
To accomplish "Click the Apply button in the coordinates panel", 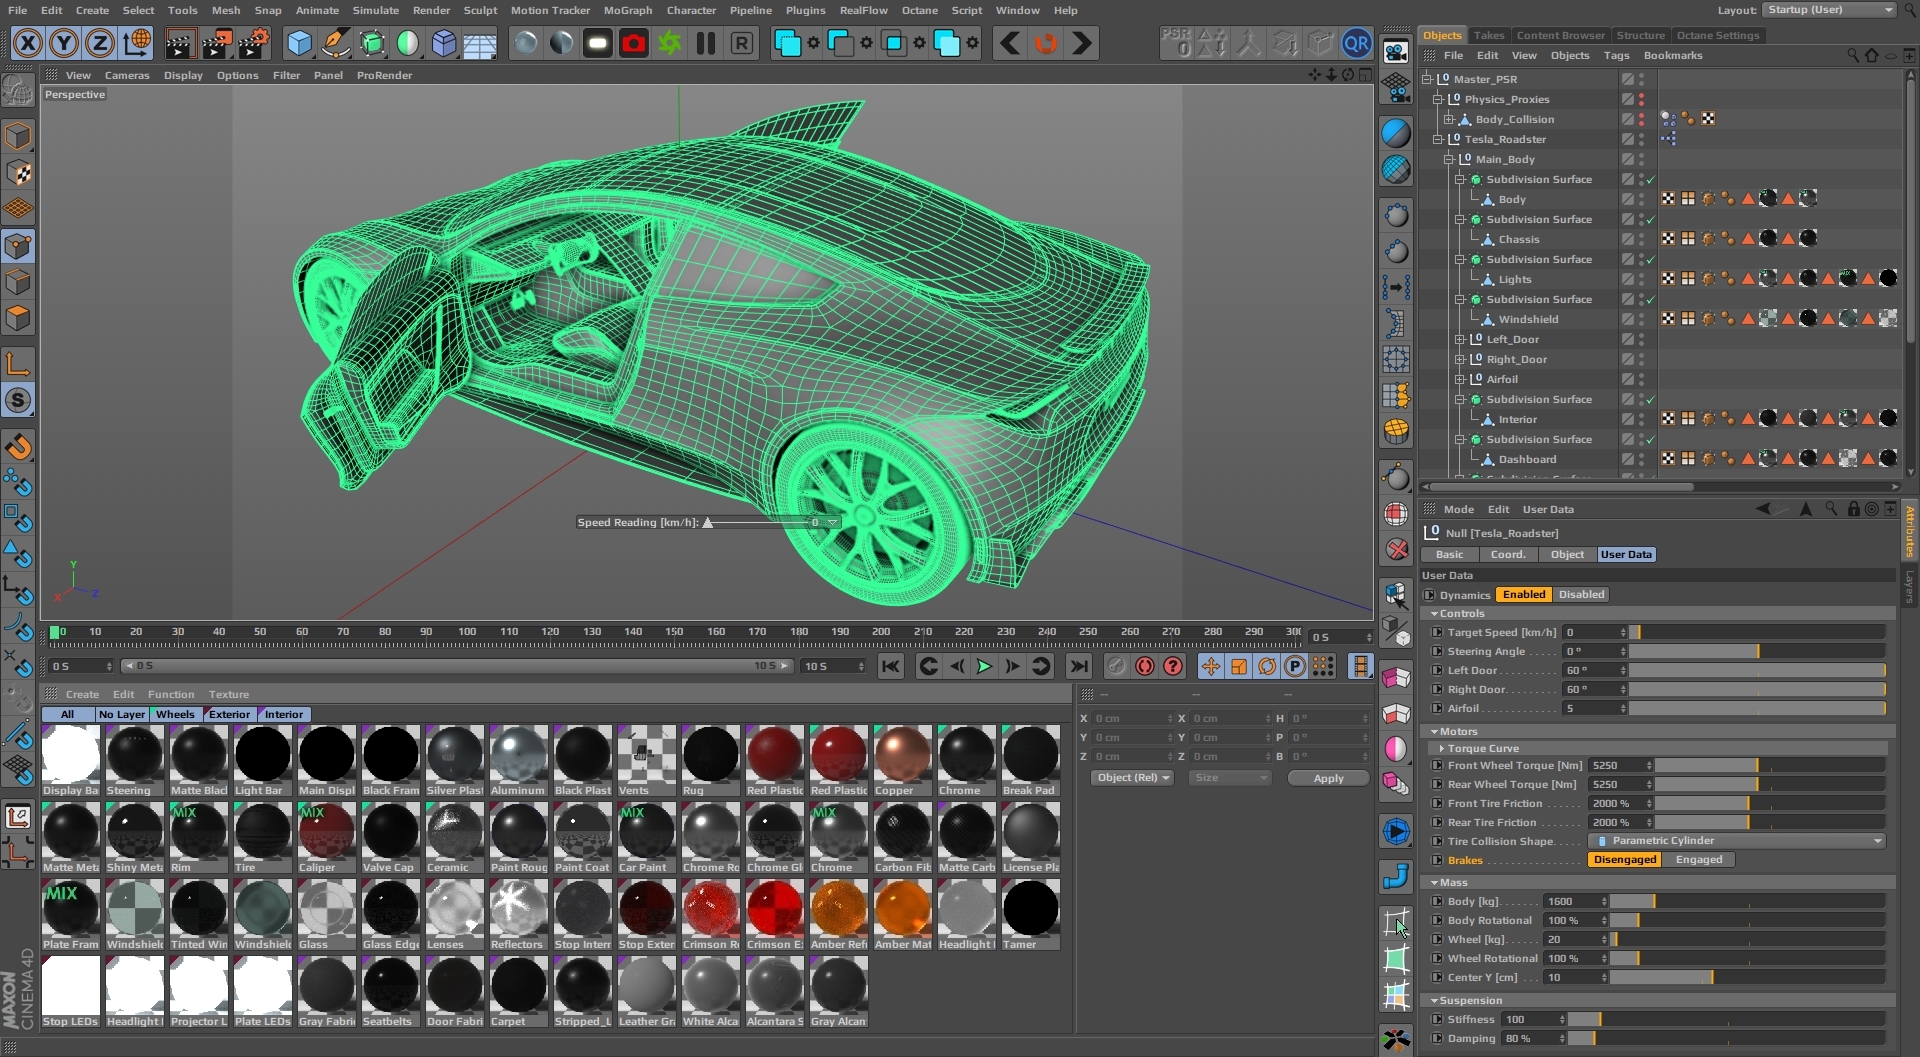I will 1328,778.
